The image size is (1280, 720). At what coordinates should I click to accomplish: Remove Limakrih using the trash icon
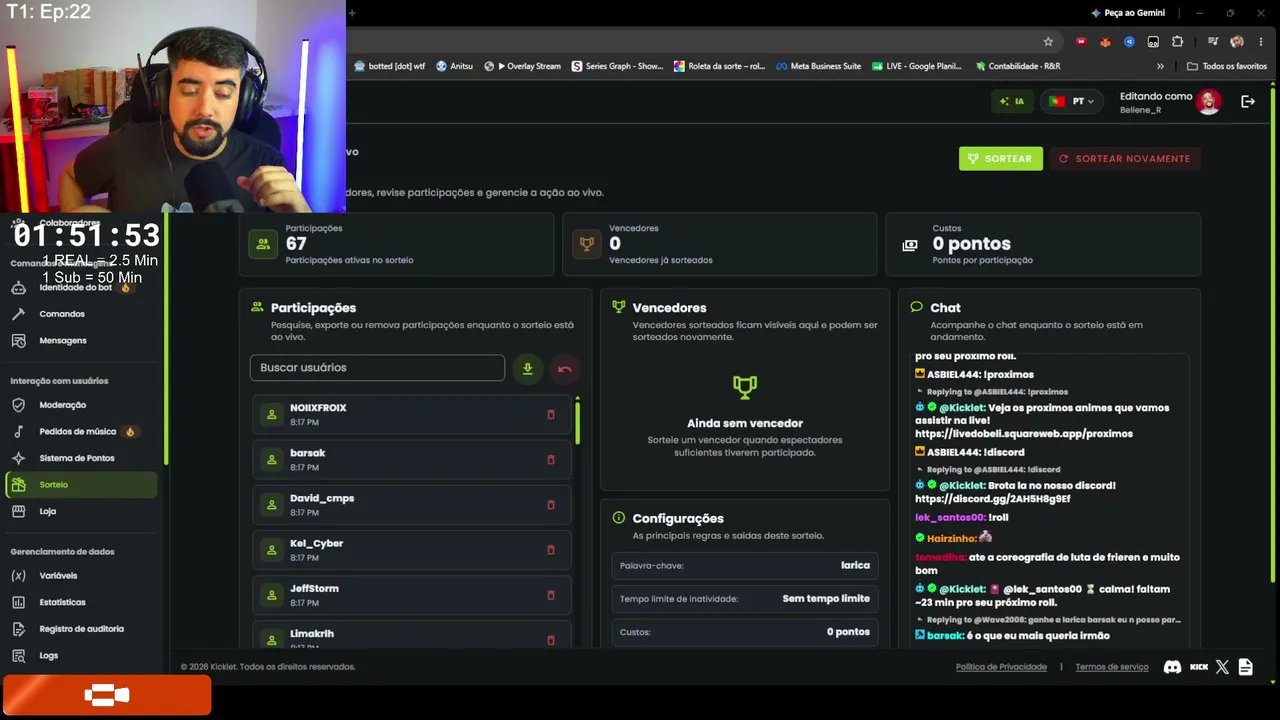click(551, 640)
